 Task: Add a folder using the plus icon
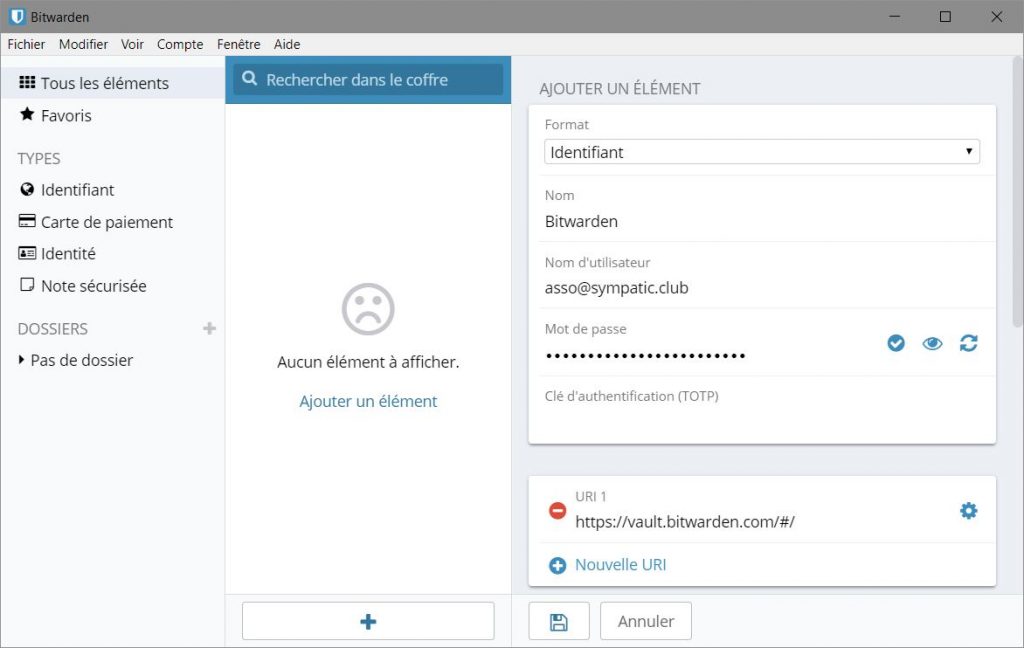click(x=209, y=328)
